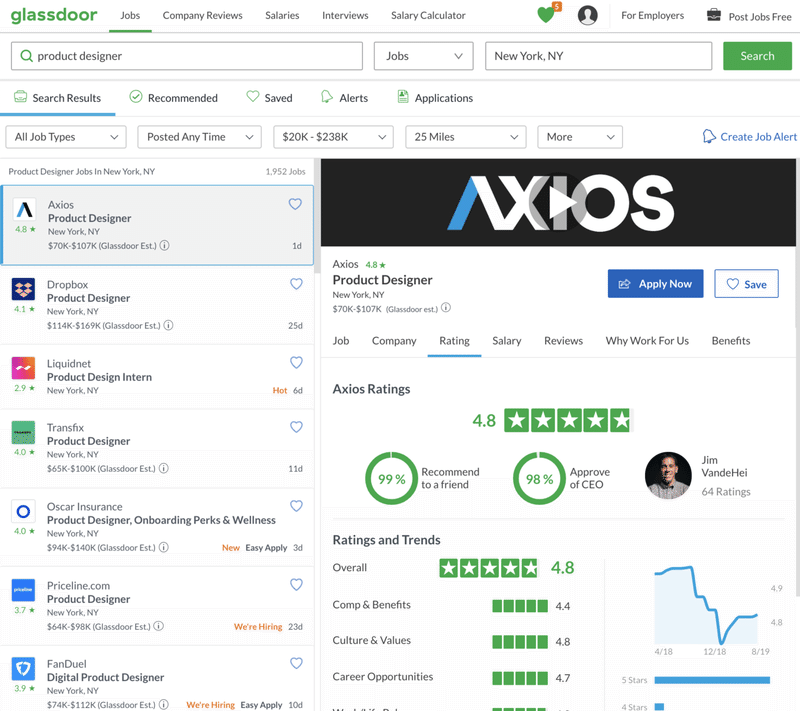Open the Alerts tab
Image resolution: width=800 pixels, height=711 pixels.
344,98
